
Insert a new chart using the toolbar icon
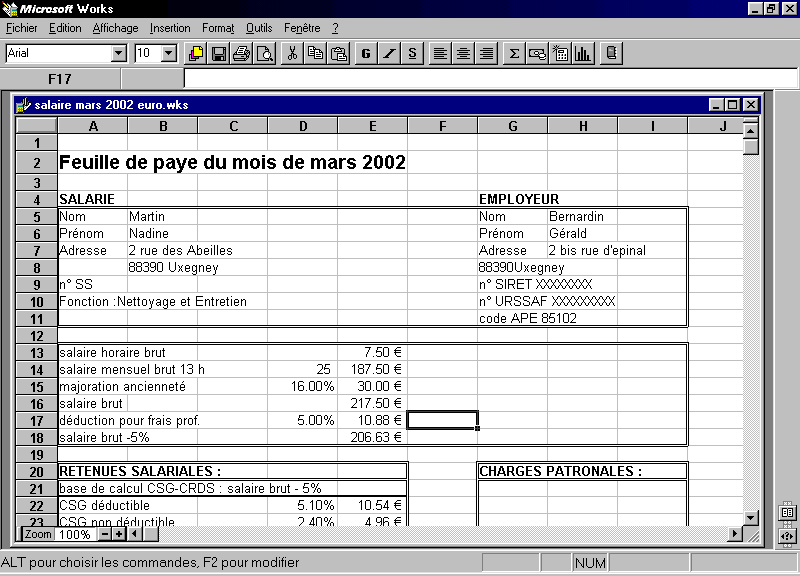(x=583, y=54)
